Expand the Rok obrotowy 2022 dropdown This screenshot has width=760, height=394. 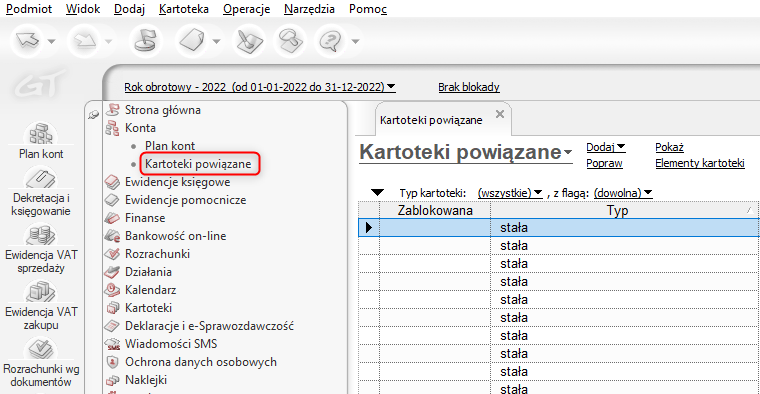tap(260, 87)
